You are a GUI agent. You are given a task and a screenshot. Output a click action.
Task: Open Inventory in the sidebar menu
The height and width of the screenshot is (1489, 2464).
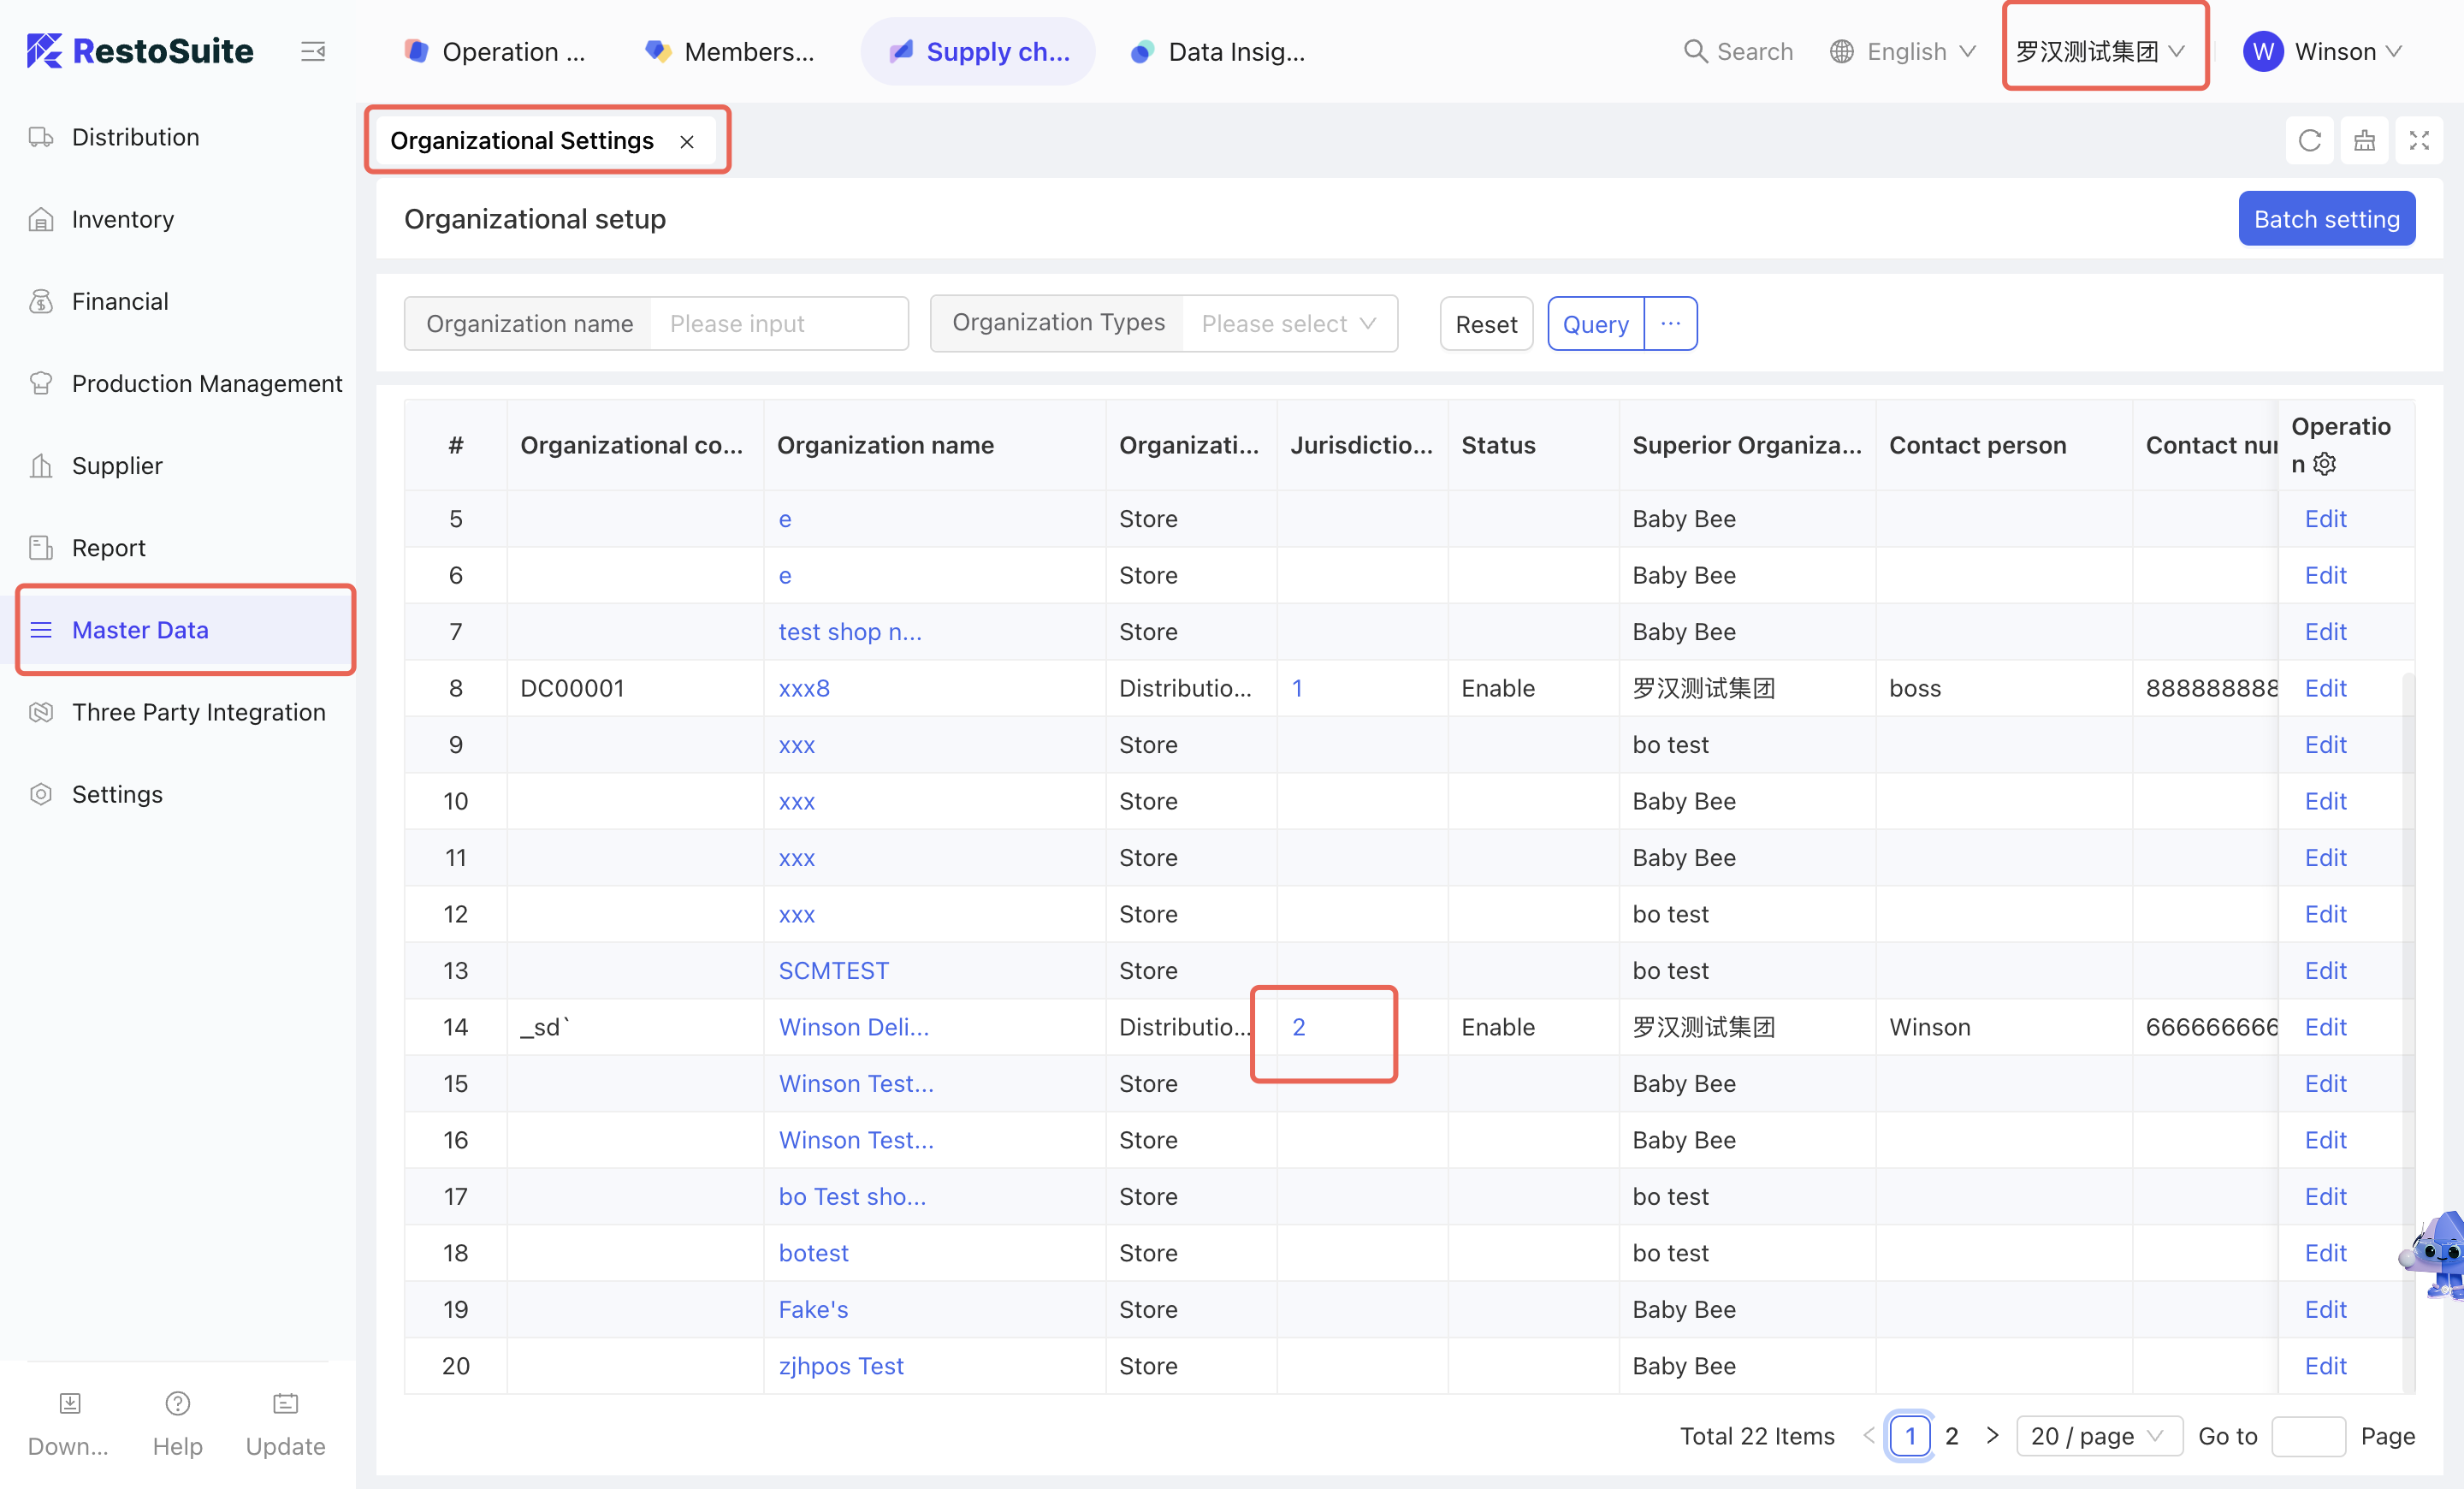(x=122, y=219)
